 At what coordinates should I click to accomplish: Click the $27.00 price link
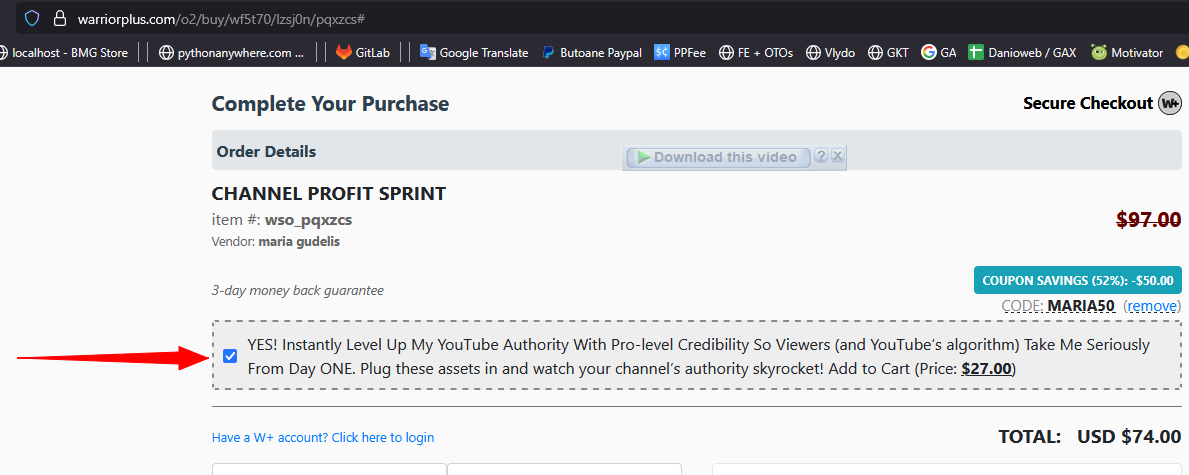click(987, 369)
